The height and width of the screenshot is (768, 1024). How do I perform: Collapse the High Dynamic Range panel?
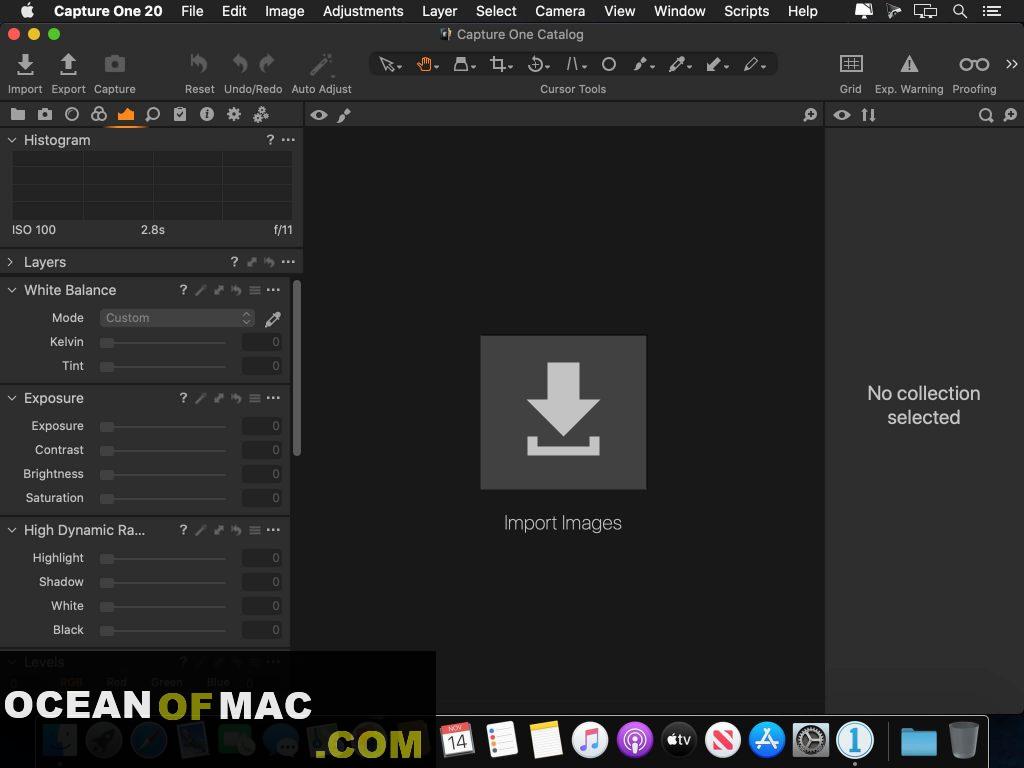(x=12, y=530)
